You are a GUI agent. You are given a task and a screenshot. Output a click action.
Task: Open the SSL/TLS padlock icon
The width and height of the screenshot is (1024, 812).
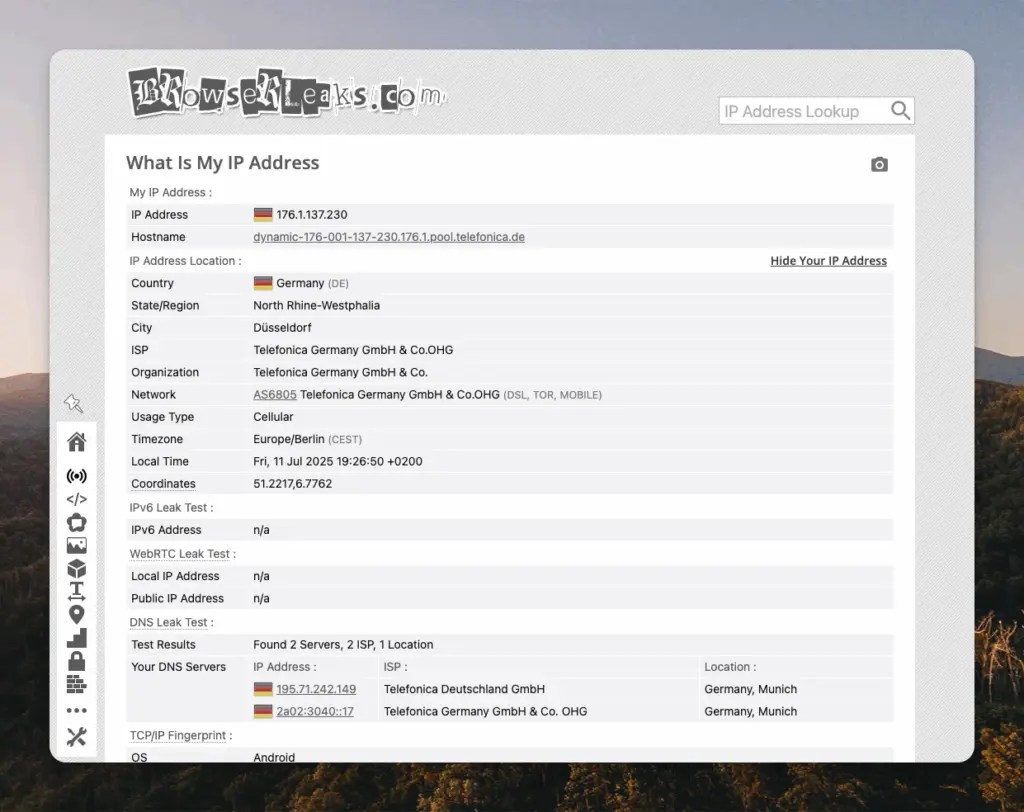click(x=77, y=661)
